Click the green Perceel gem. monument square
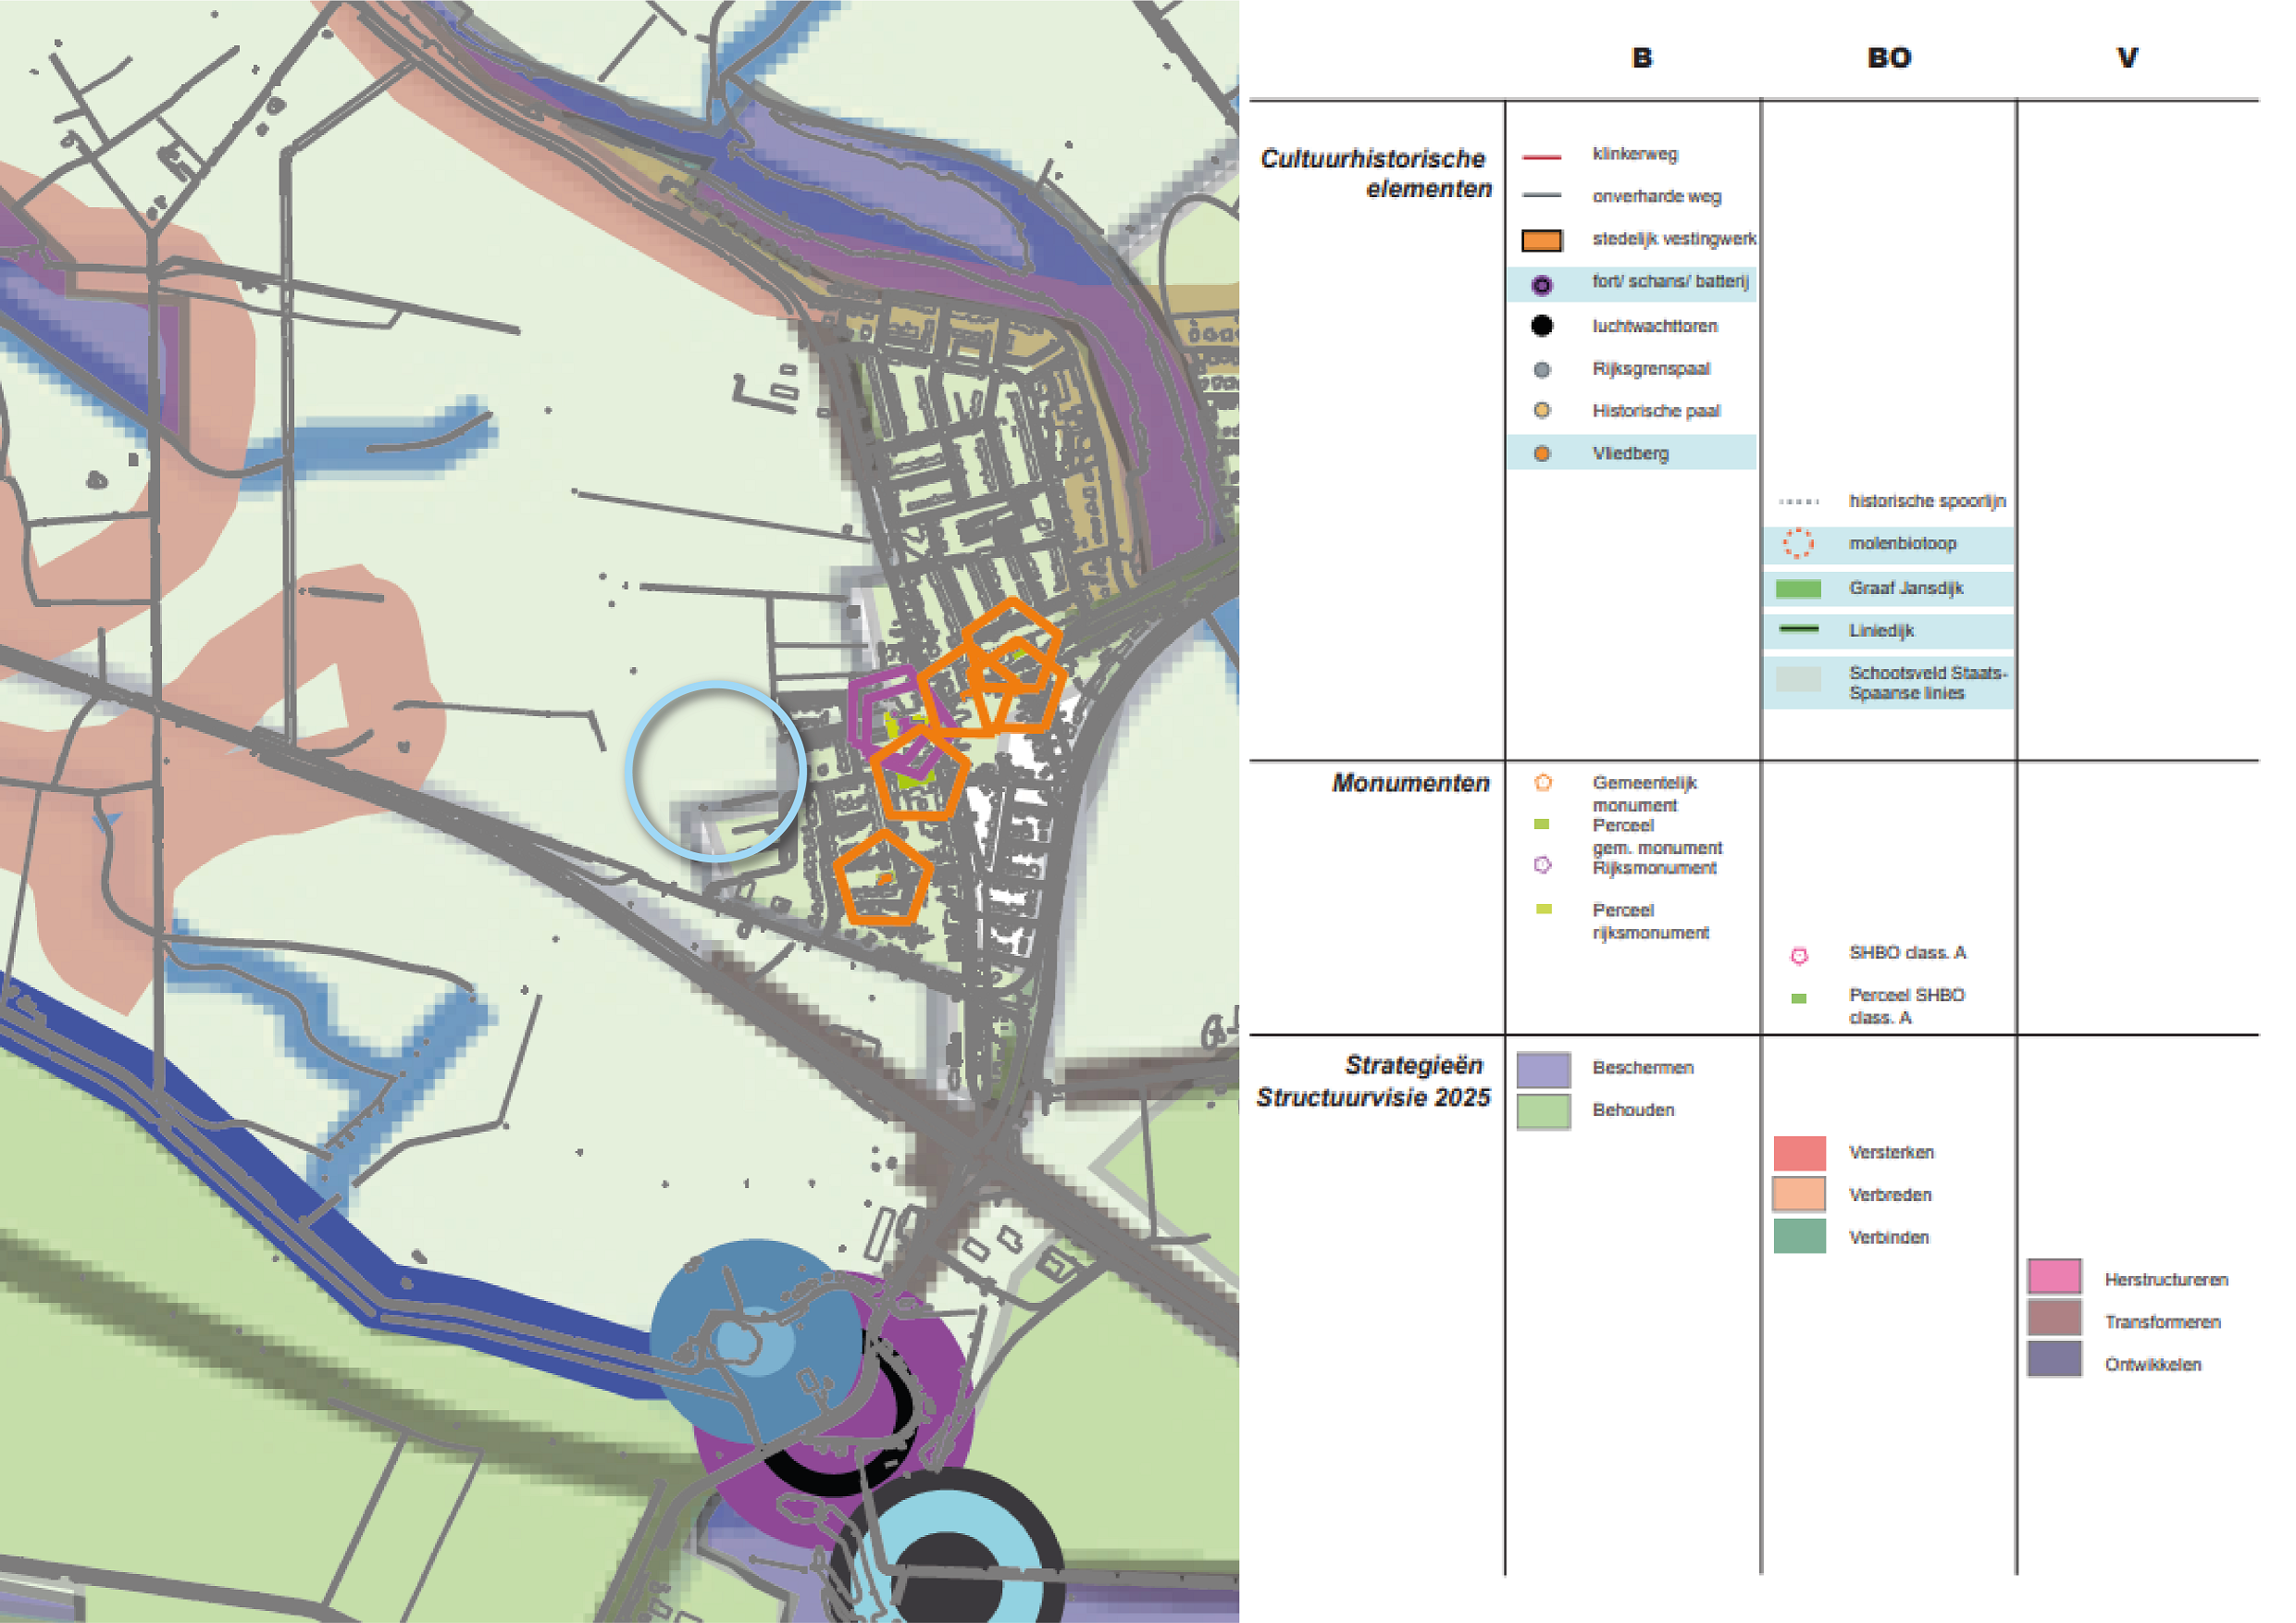 [1542, 824]
